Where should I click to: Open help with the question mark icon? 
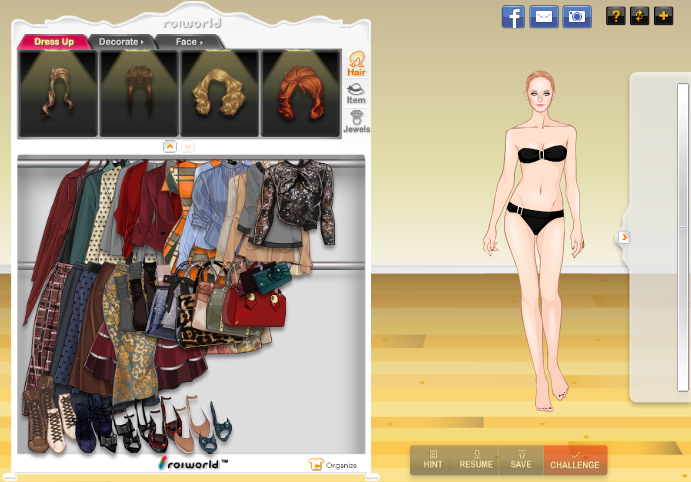(x=616, y=16)
